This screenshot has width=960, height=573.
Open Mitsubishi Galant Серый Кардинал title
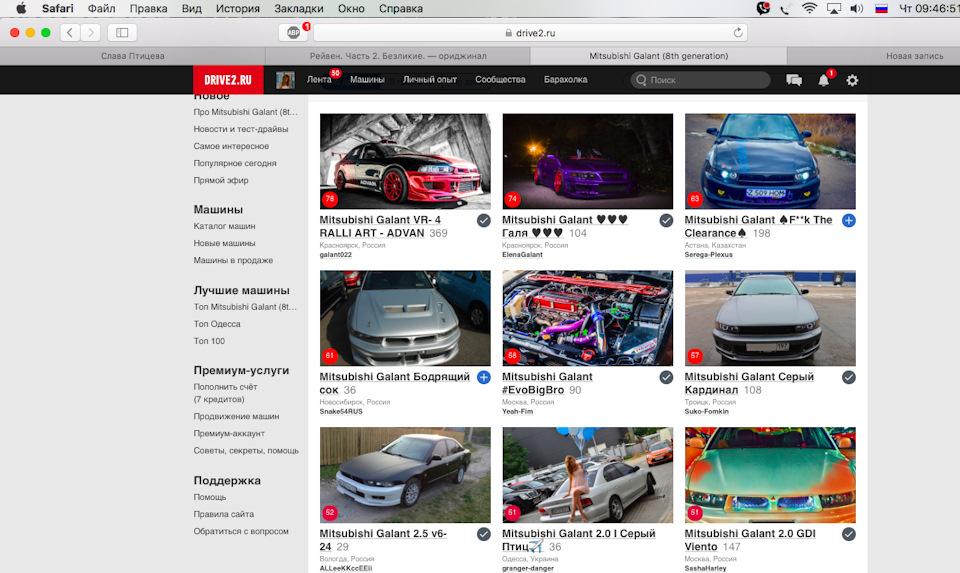749,383
